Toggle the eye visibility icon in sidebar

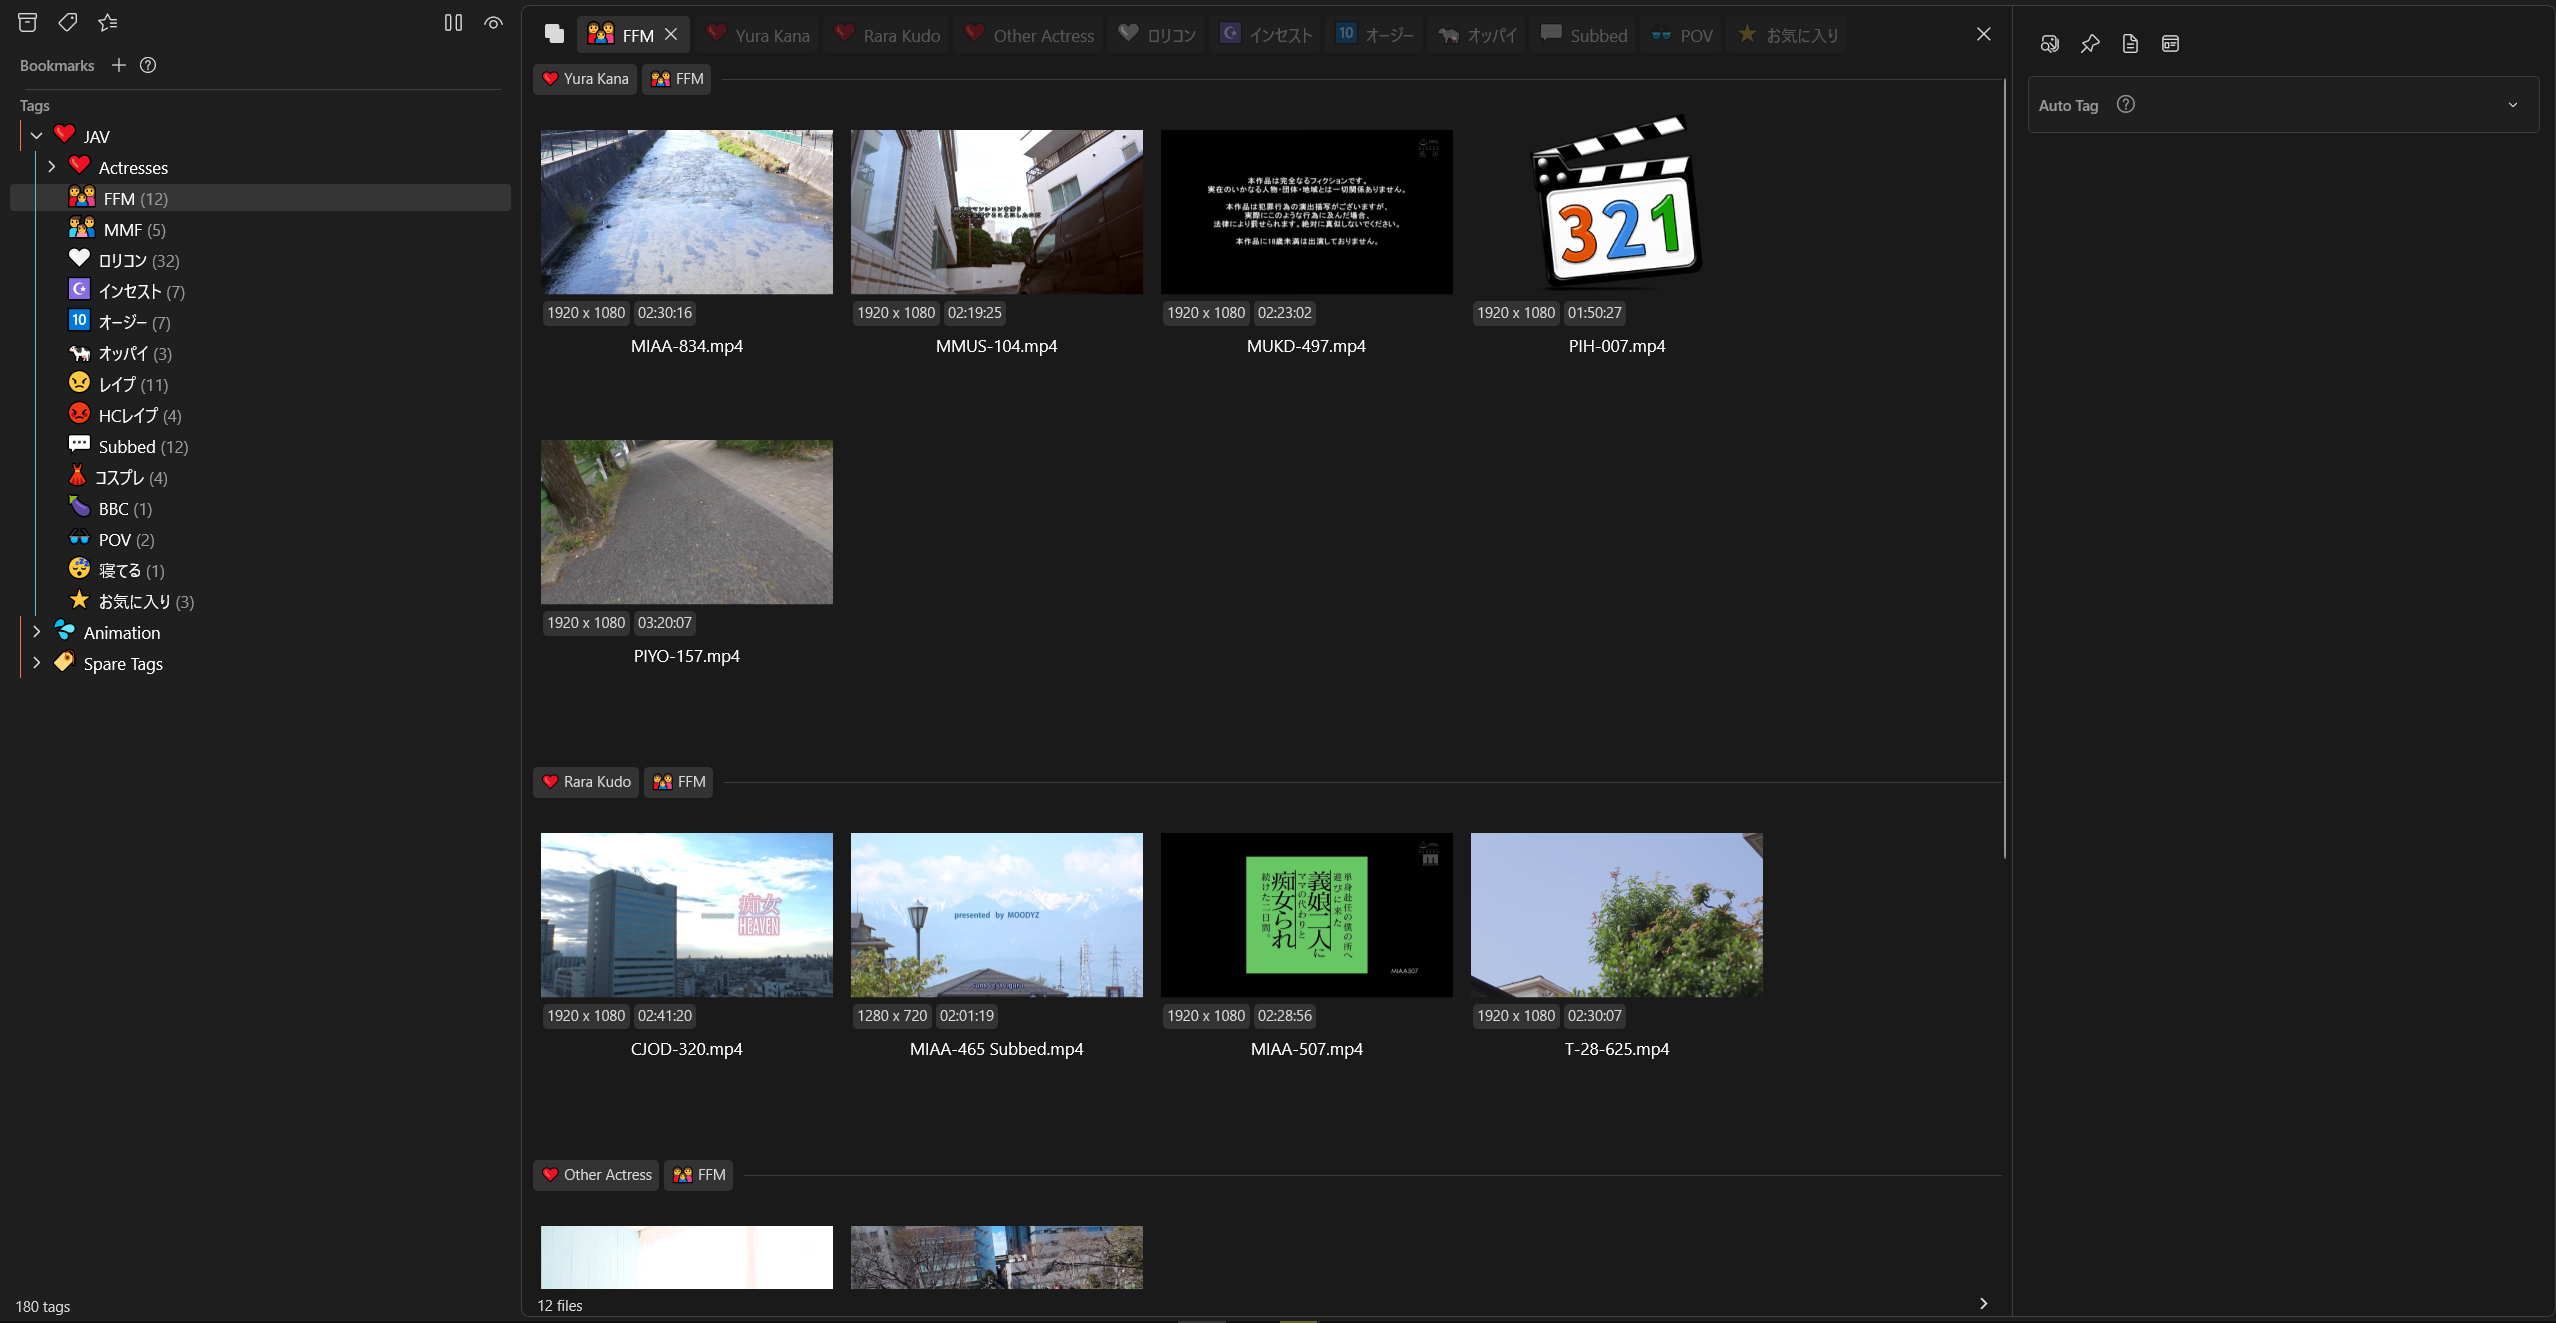(x=493, y=22)
